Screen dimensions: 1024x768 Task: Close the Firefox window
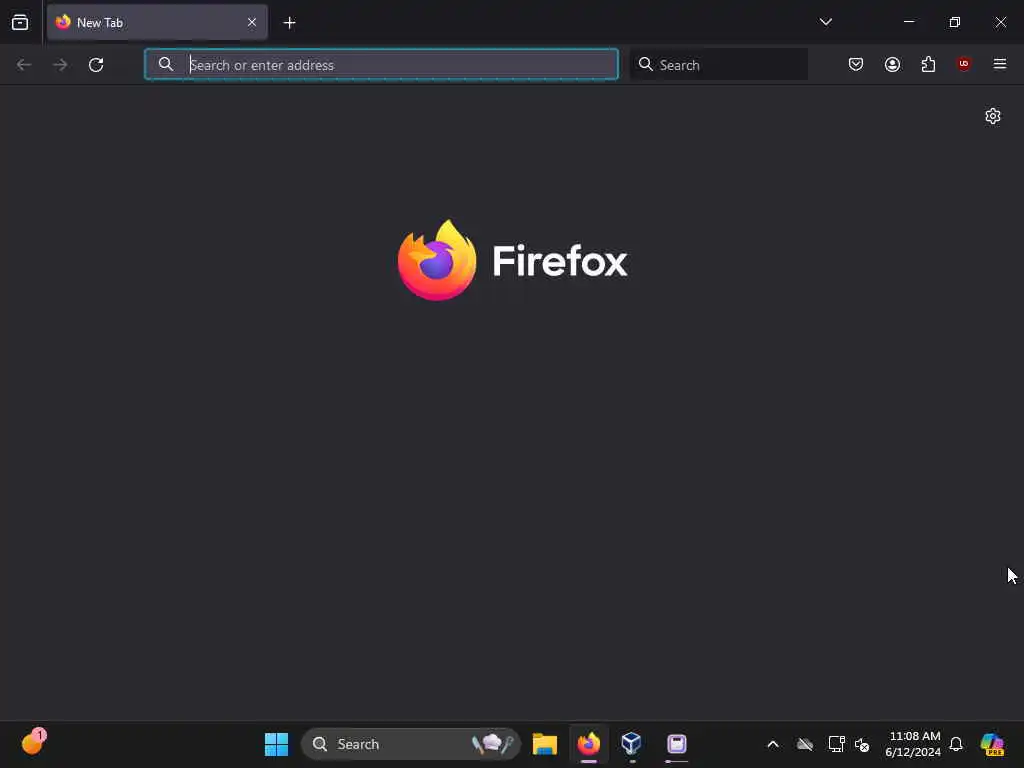(x=1000, y=22)
